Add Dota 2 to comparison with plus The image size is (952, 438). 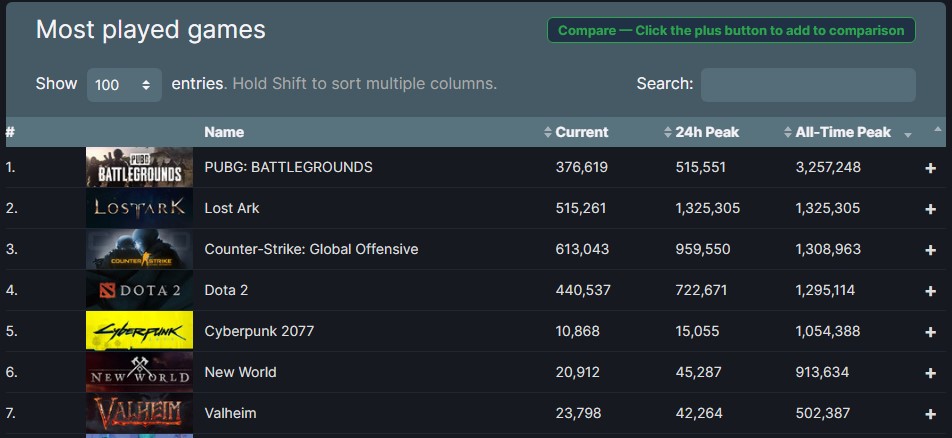pyautogui.click(x=930, y=291)
